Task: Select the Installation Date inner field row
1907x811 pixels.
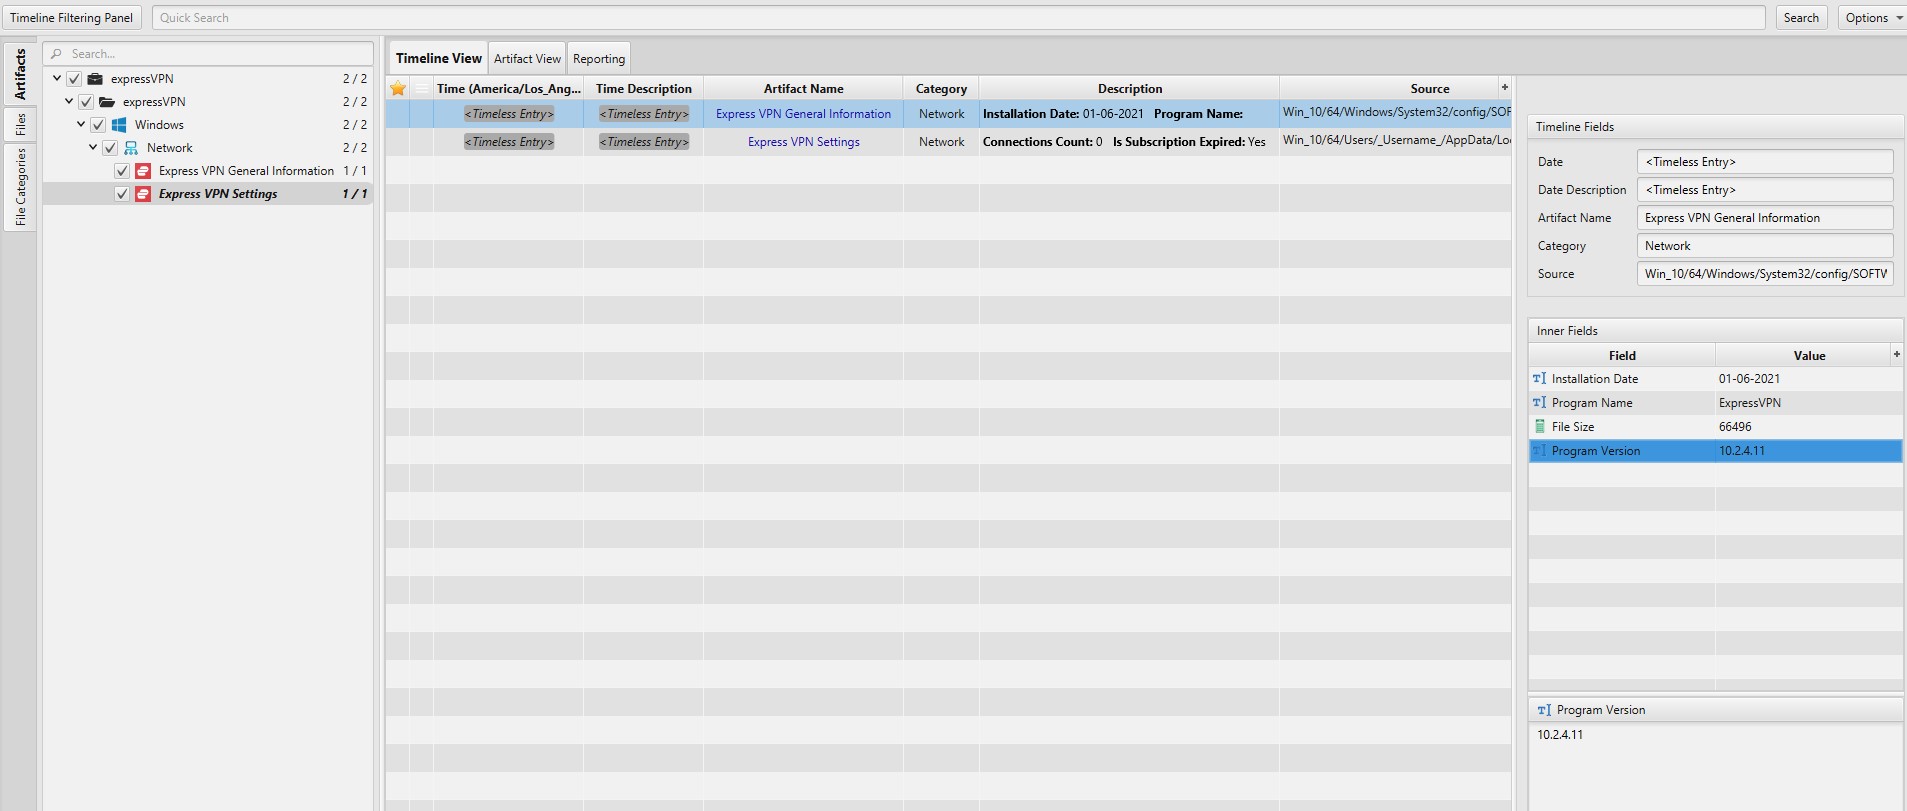Action: click(x=1715, y=379)
